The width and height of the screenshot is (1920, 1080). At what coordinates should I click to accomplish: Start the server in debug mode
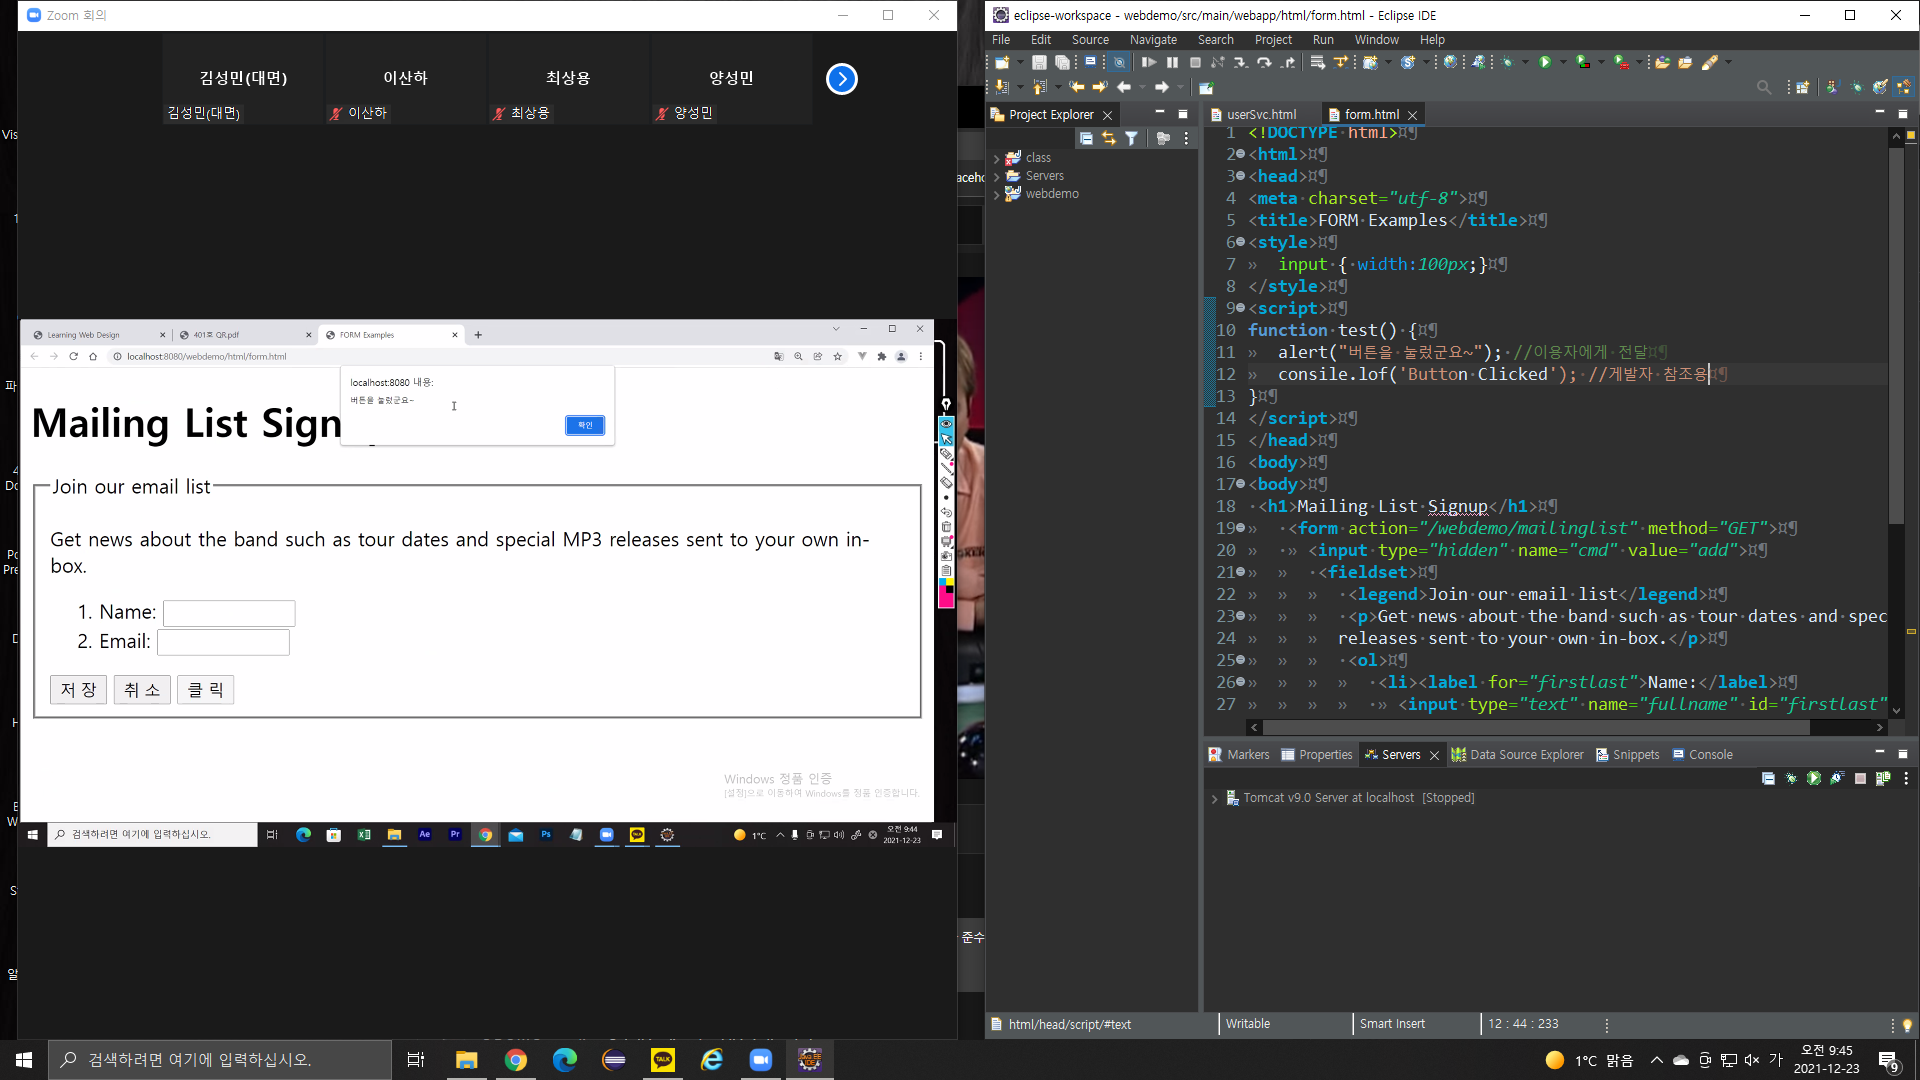pyautogui.click(x=1791, y=778)
